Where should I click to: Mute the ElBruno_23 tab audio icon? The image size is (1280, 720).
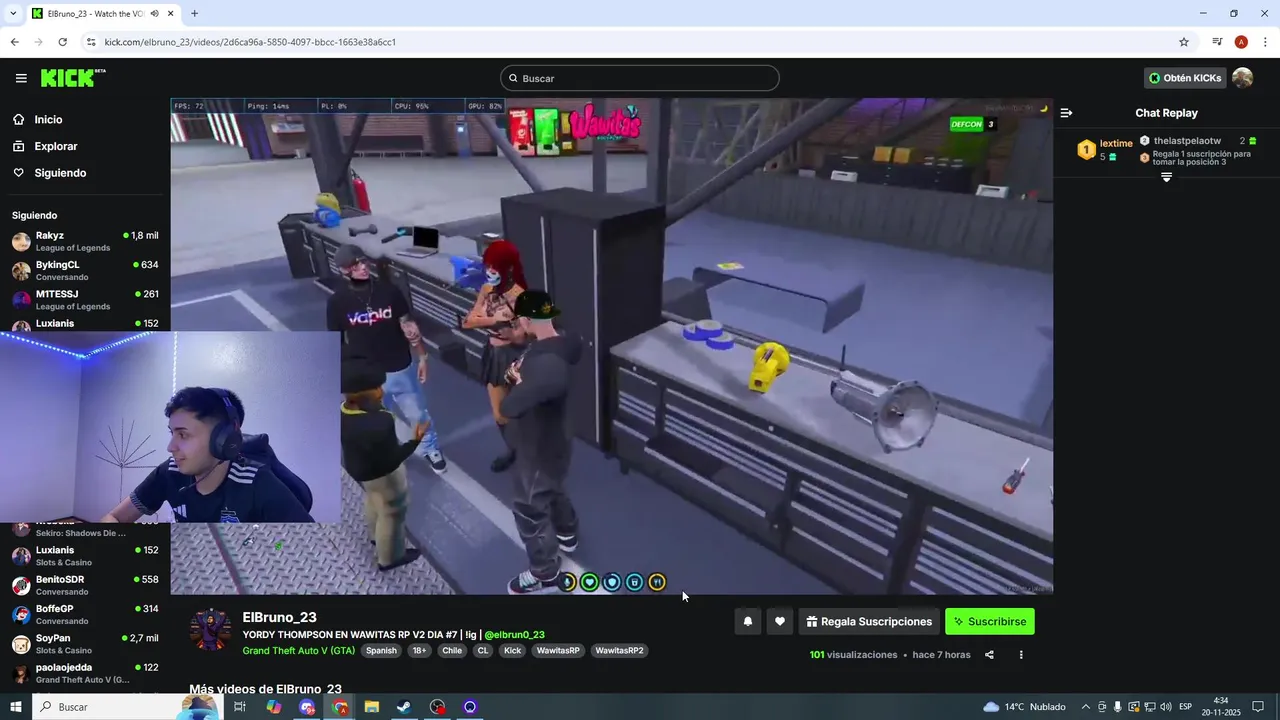coord(154,14)
